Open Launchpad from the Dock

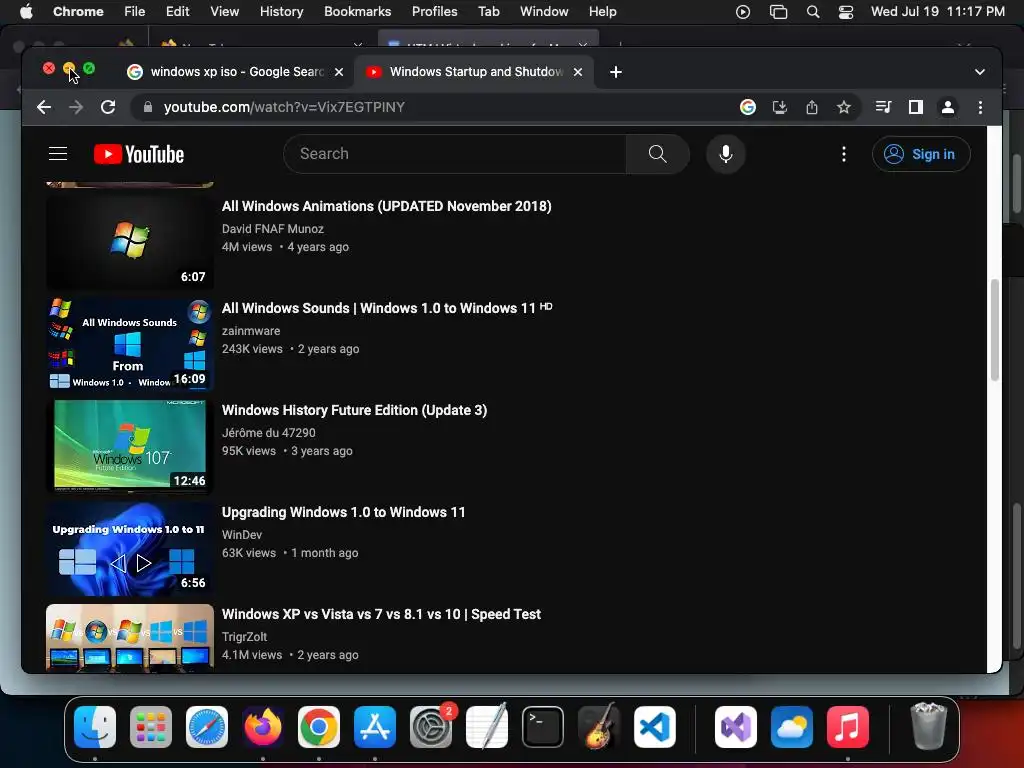click(x=151, y=727)
